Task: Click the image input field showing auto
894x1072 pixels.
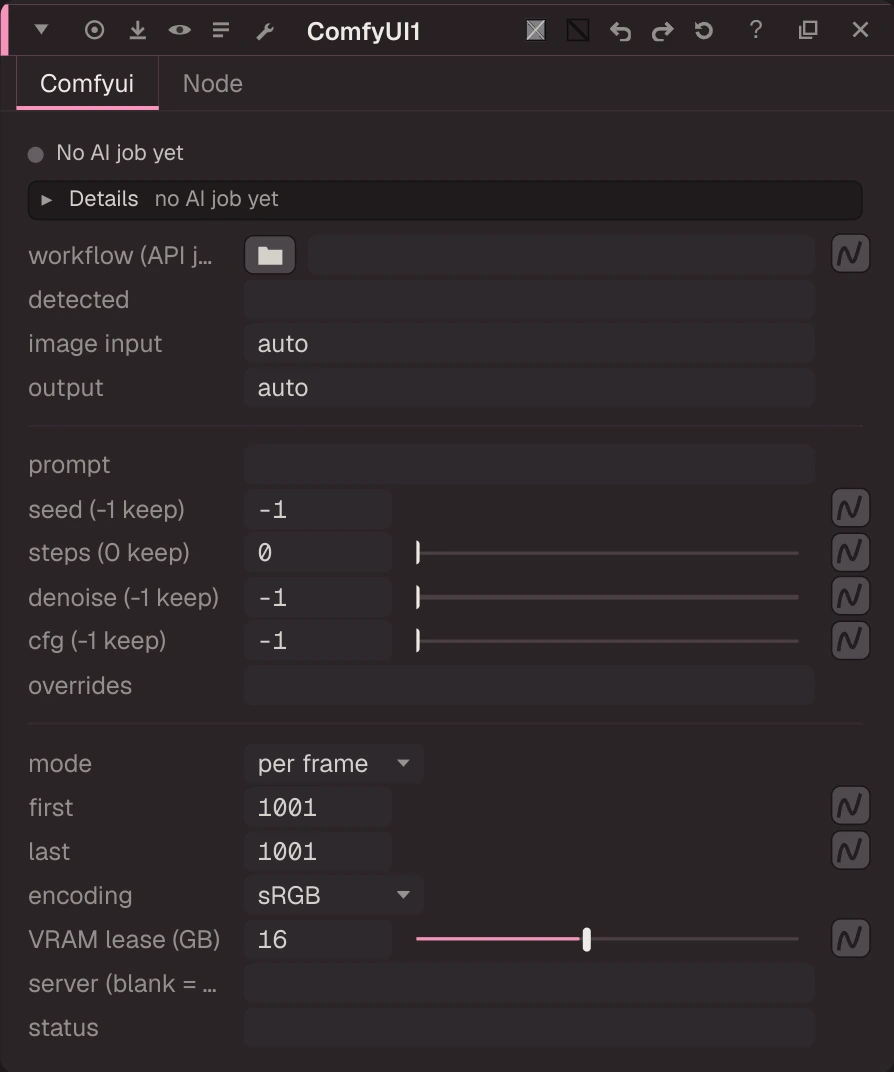Action: (529, 344)
